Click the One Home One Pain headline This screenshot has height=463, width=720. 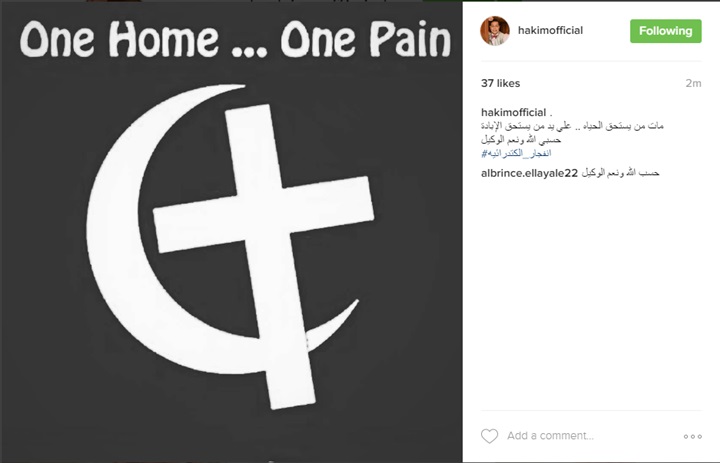pos(236,39)
